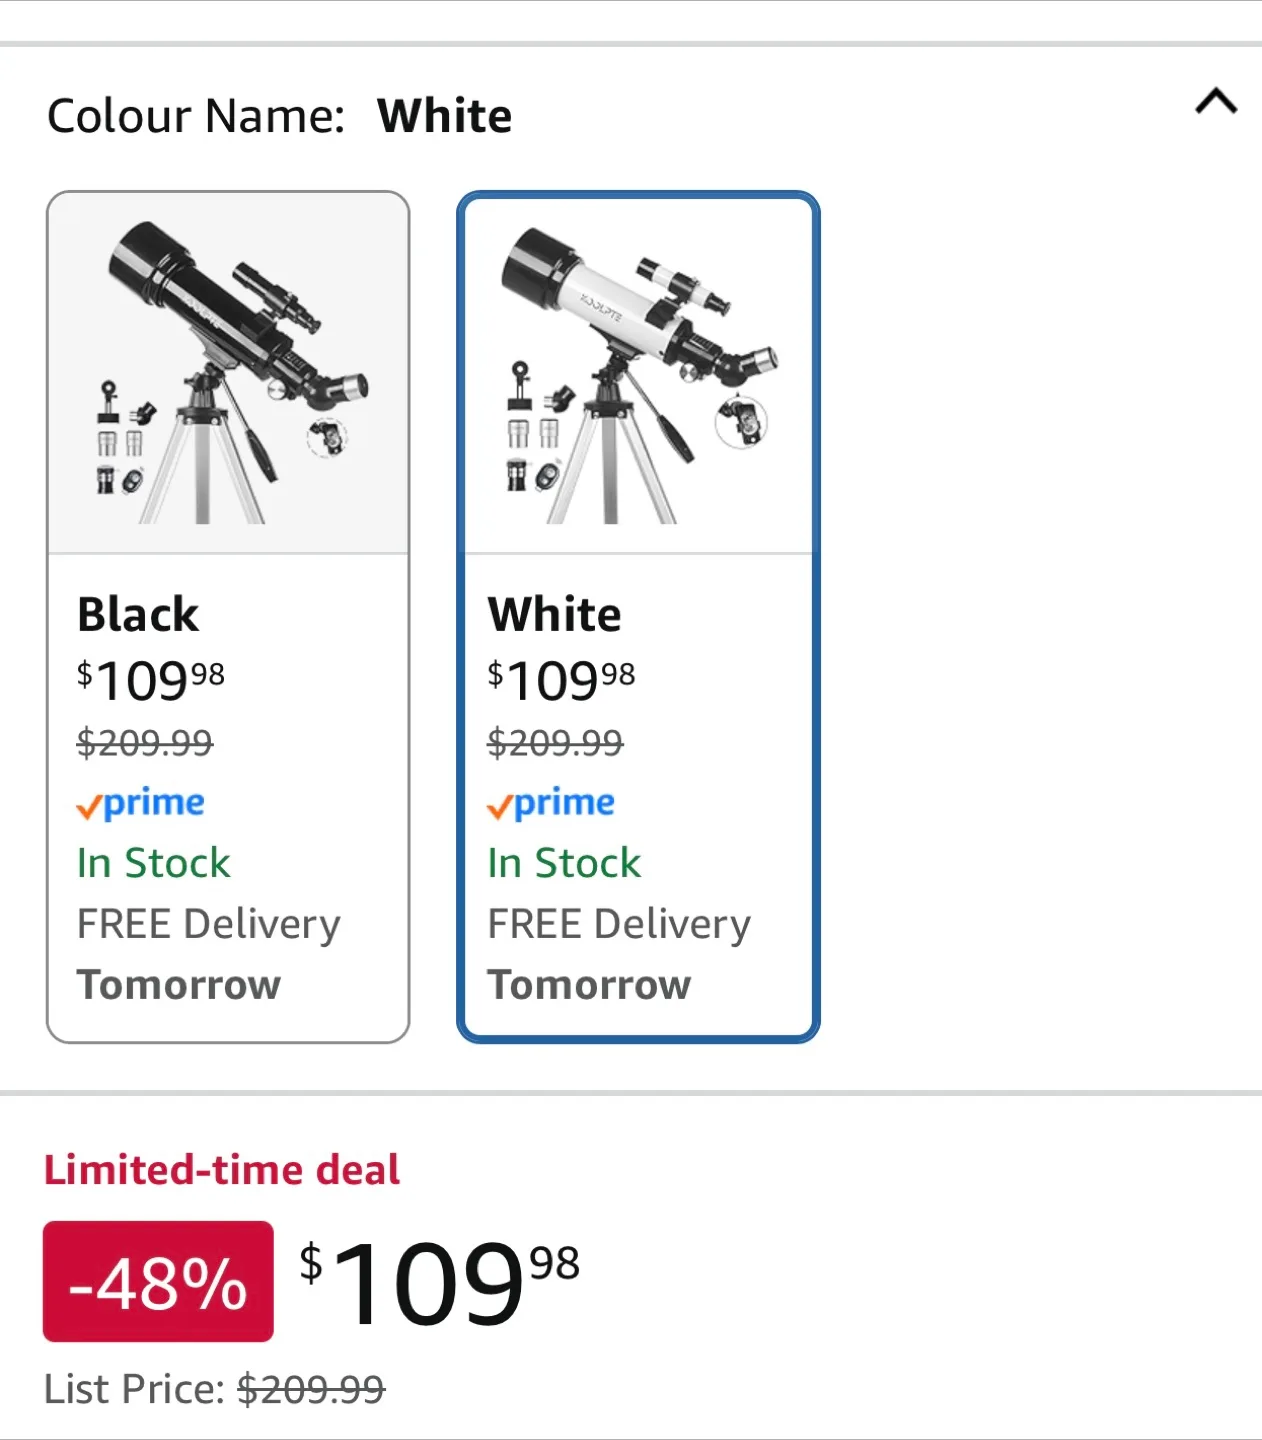Click In Stock text under White
Screen dimensions: 1262x1440
[564, 863]
